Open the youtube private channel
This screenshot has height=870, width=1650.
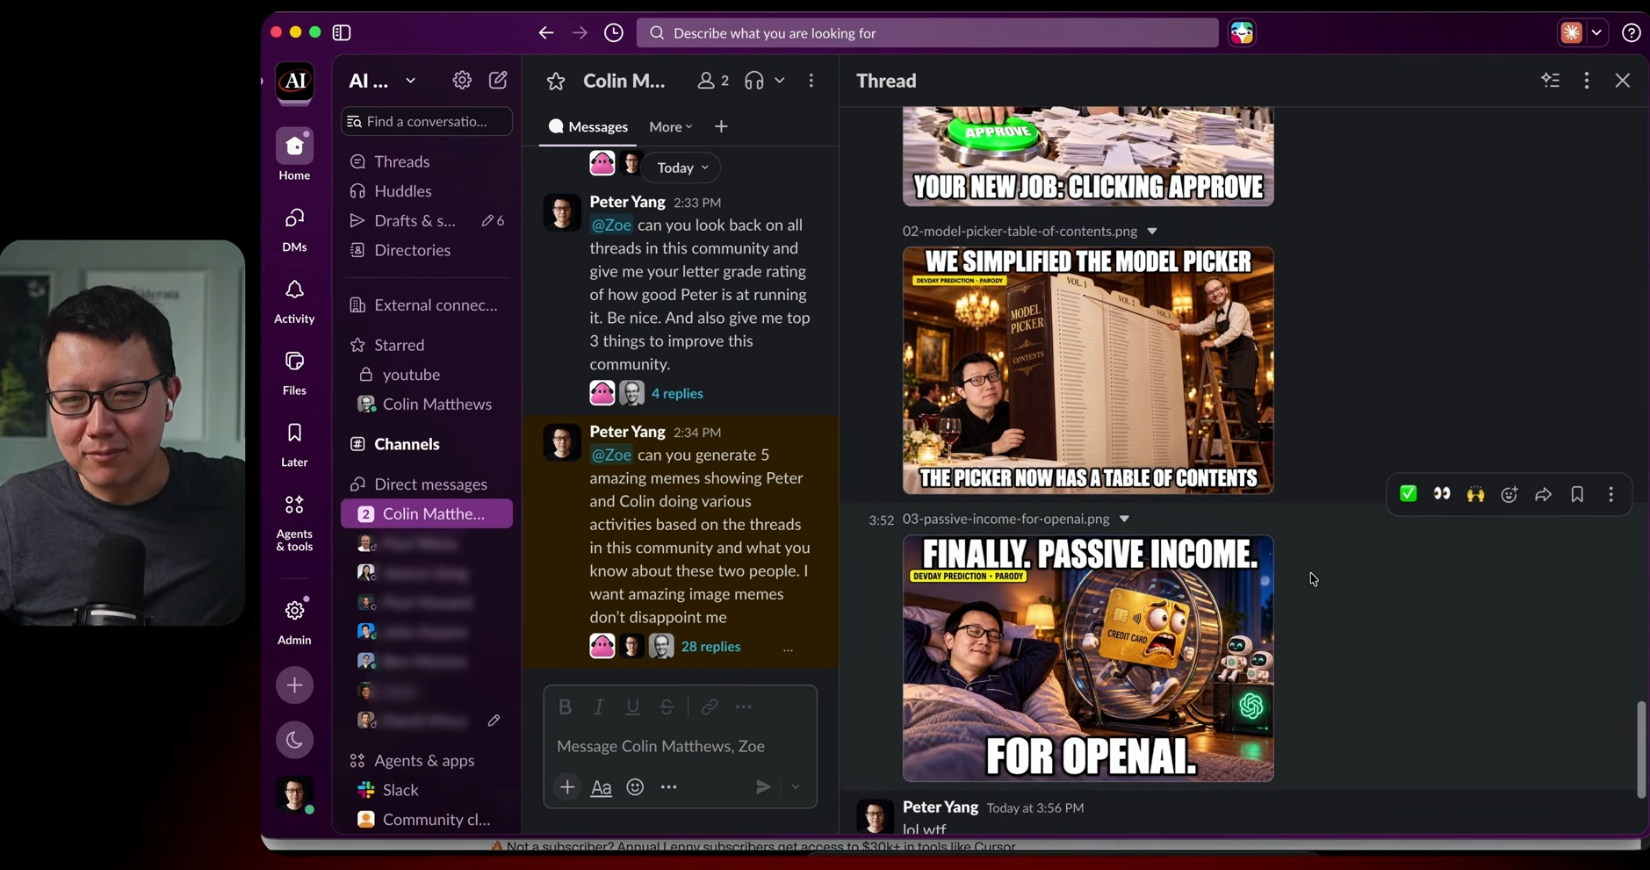coord(411,374)
